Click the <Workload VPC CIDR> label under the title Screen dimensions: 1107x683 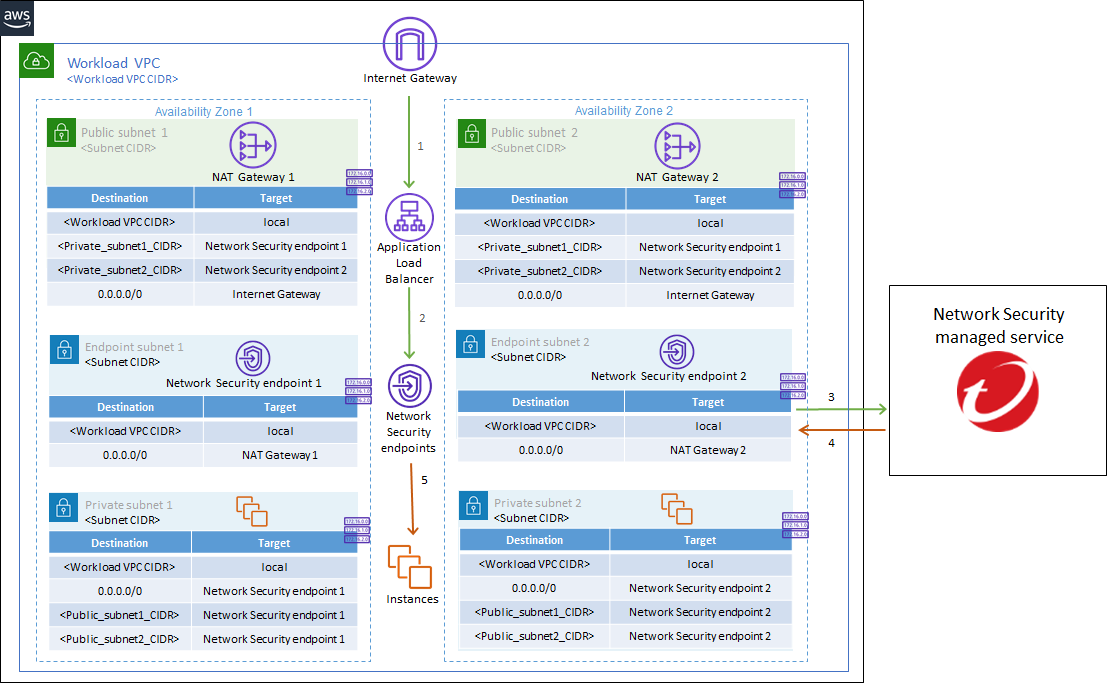122,79
